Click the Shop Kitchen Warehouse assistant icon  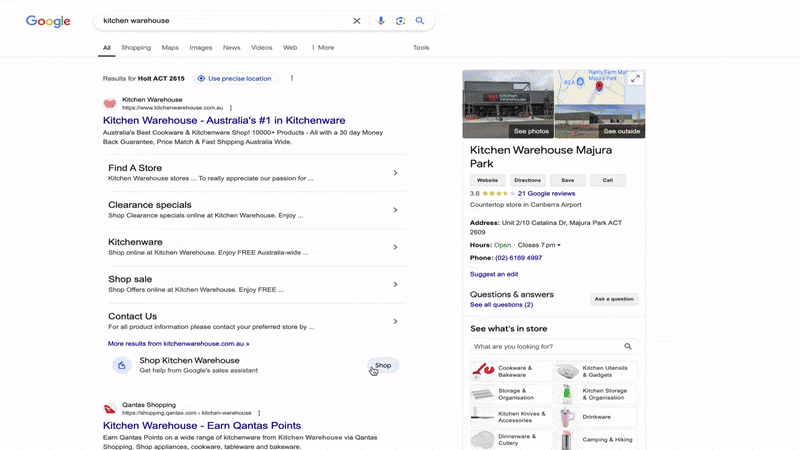click(x=122, y=365)
